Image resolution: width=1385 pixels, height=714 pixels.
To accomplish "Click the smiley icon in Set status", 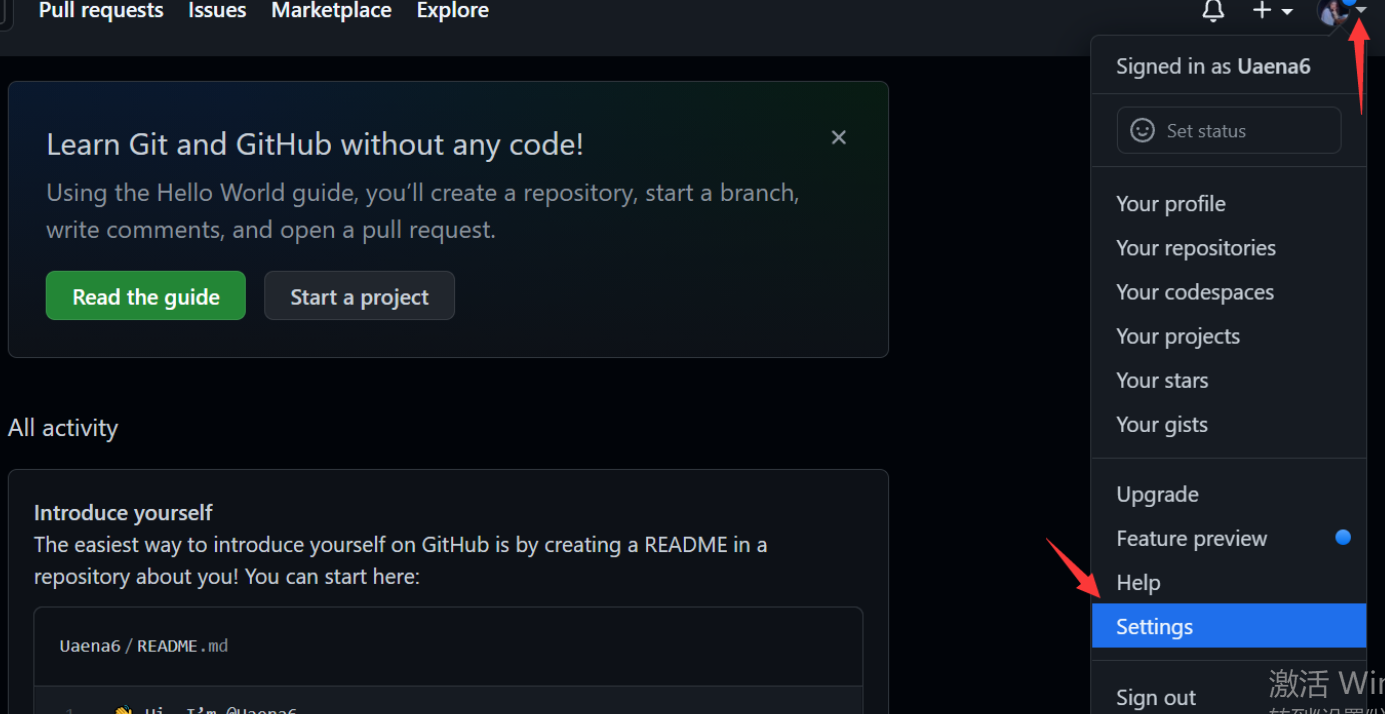I will pyautogui.click(x=1142, y=130).
